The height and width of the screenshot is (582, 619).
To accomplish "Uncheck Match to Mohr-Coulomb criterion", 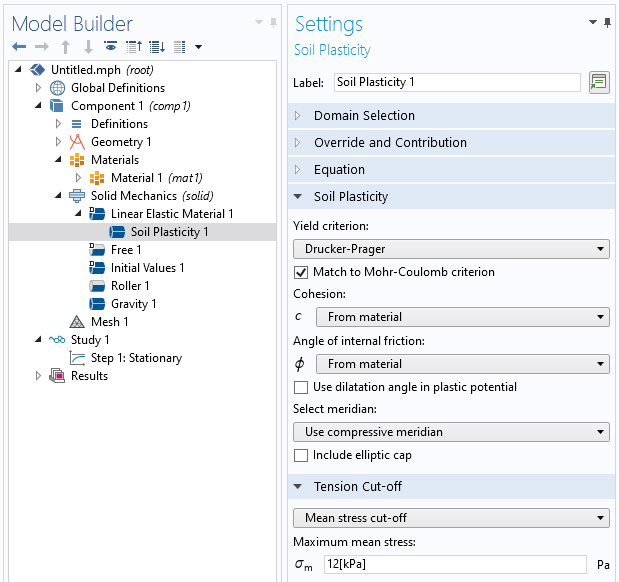I will tap(301, 272).
